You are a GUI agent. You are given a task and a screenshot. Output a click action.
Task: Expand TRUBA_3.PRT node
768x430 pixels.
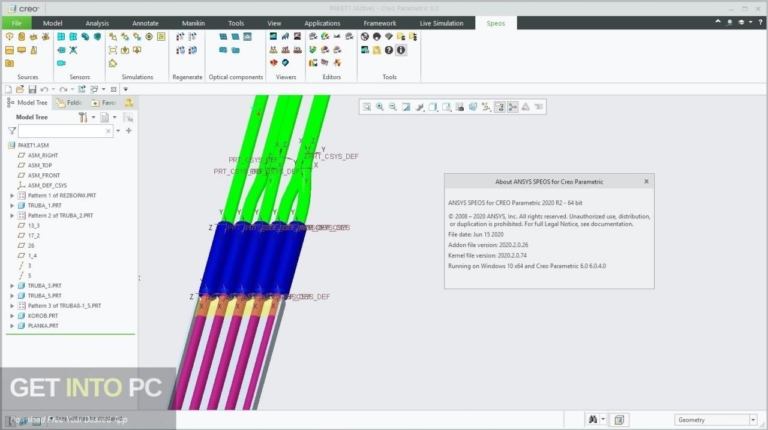[12, 286]
